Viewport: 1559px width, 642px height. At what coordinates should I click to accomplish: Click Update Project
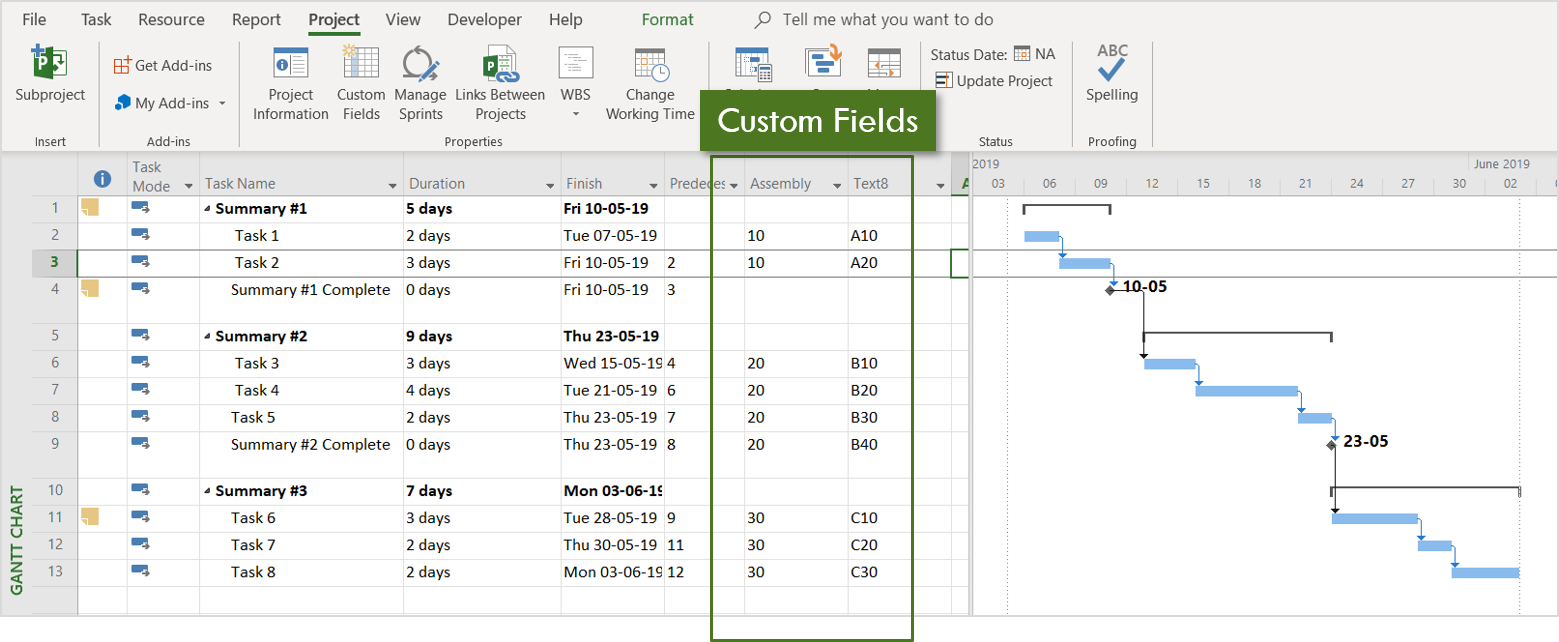click(x=996, y=80)
